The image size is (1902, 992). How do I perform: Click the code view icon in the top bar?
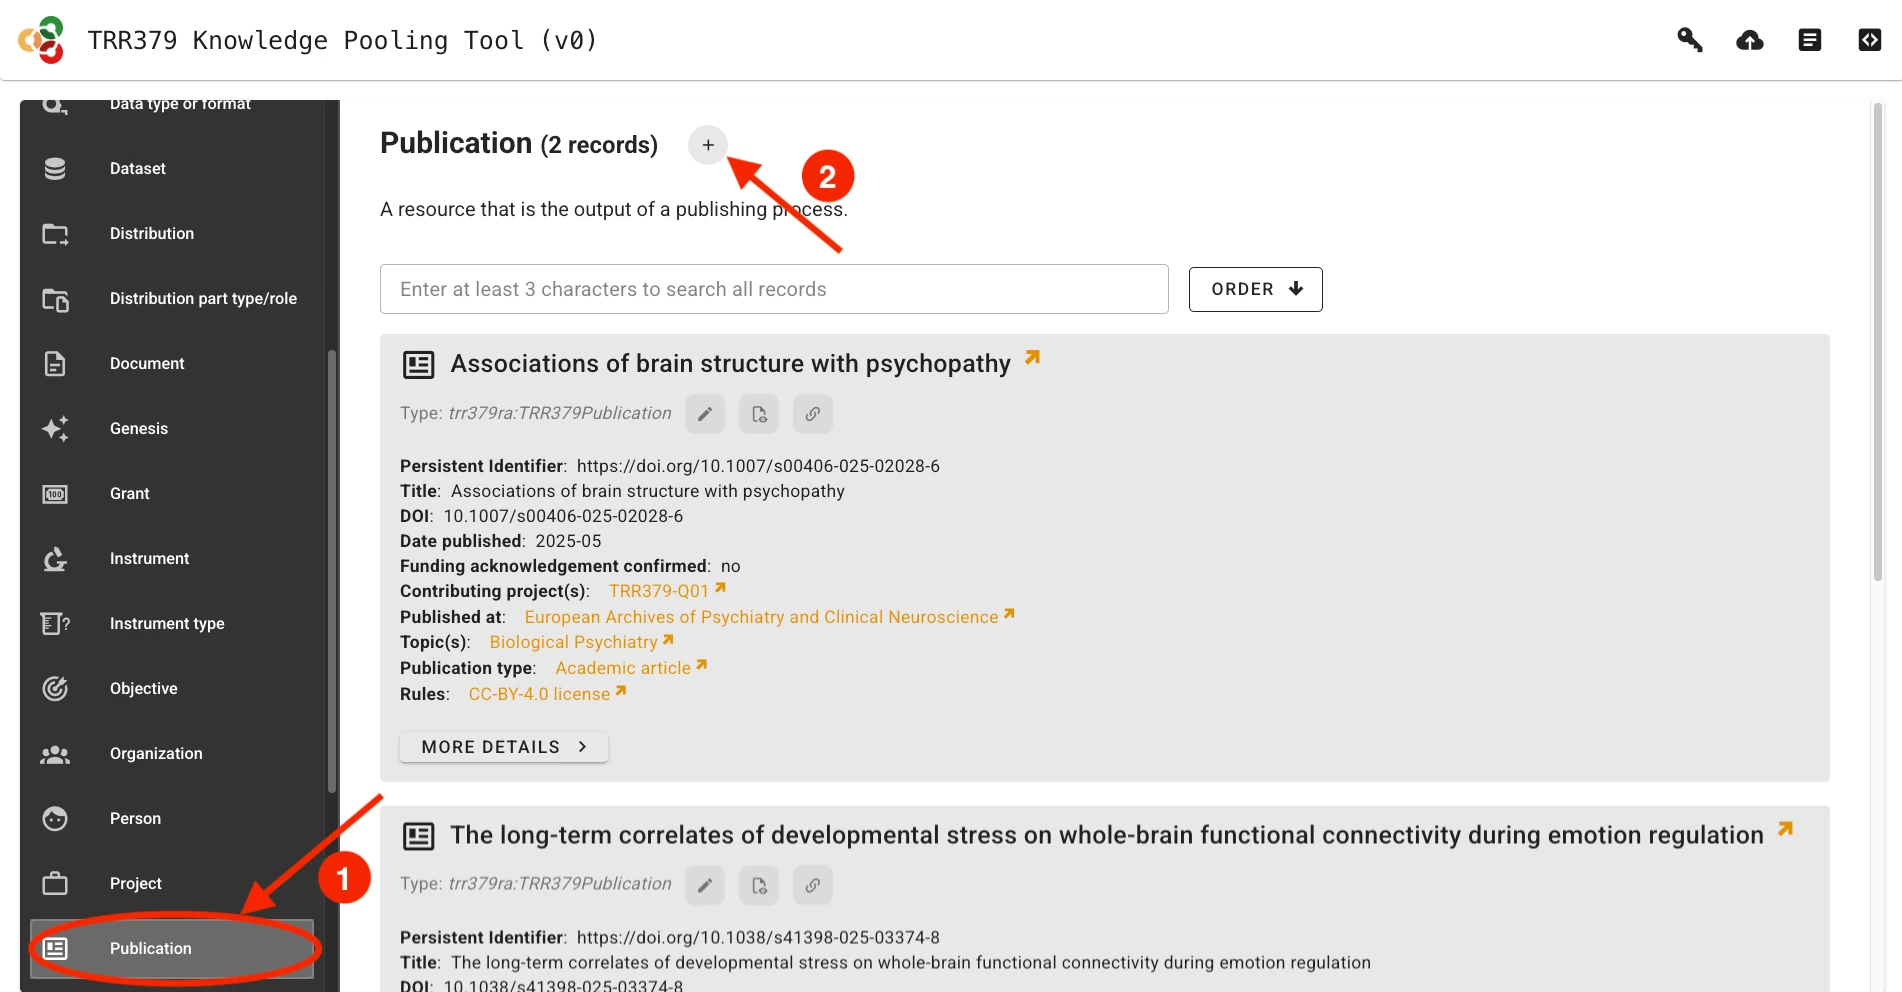click(1869, 40)
